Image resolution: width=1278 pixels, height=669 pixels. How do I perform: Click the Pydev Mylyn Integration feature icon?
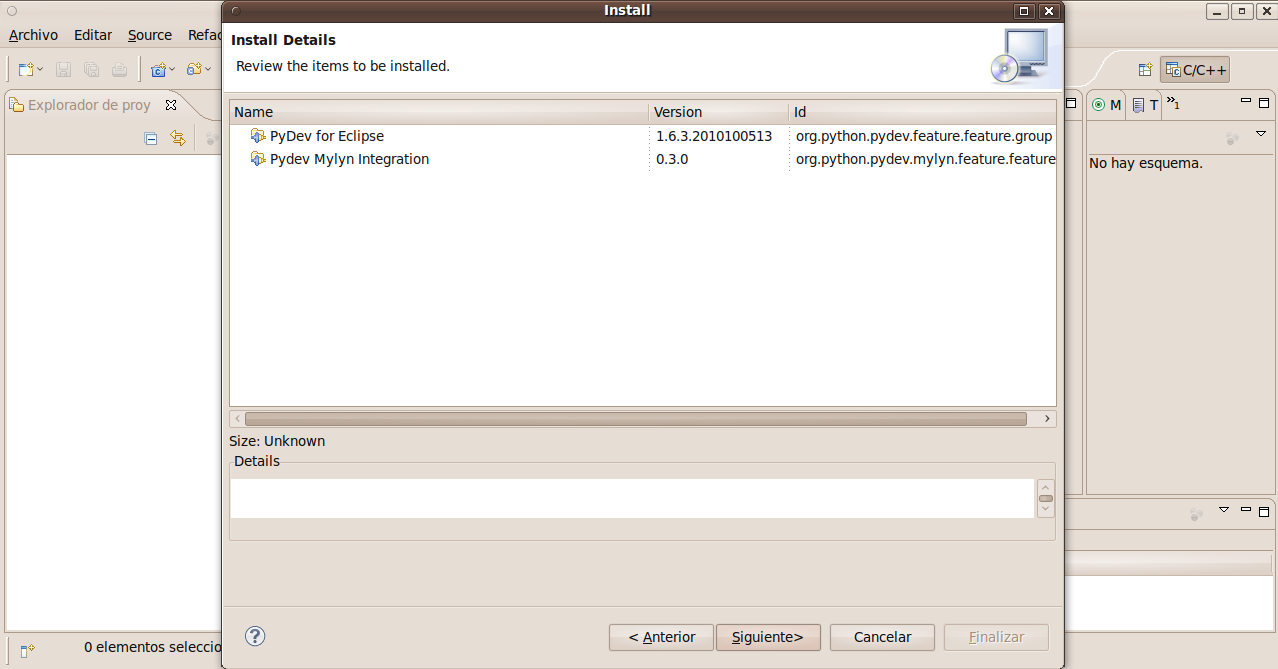[x=258, y=159]
